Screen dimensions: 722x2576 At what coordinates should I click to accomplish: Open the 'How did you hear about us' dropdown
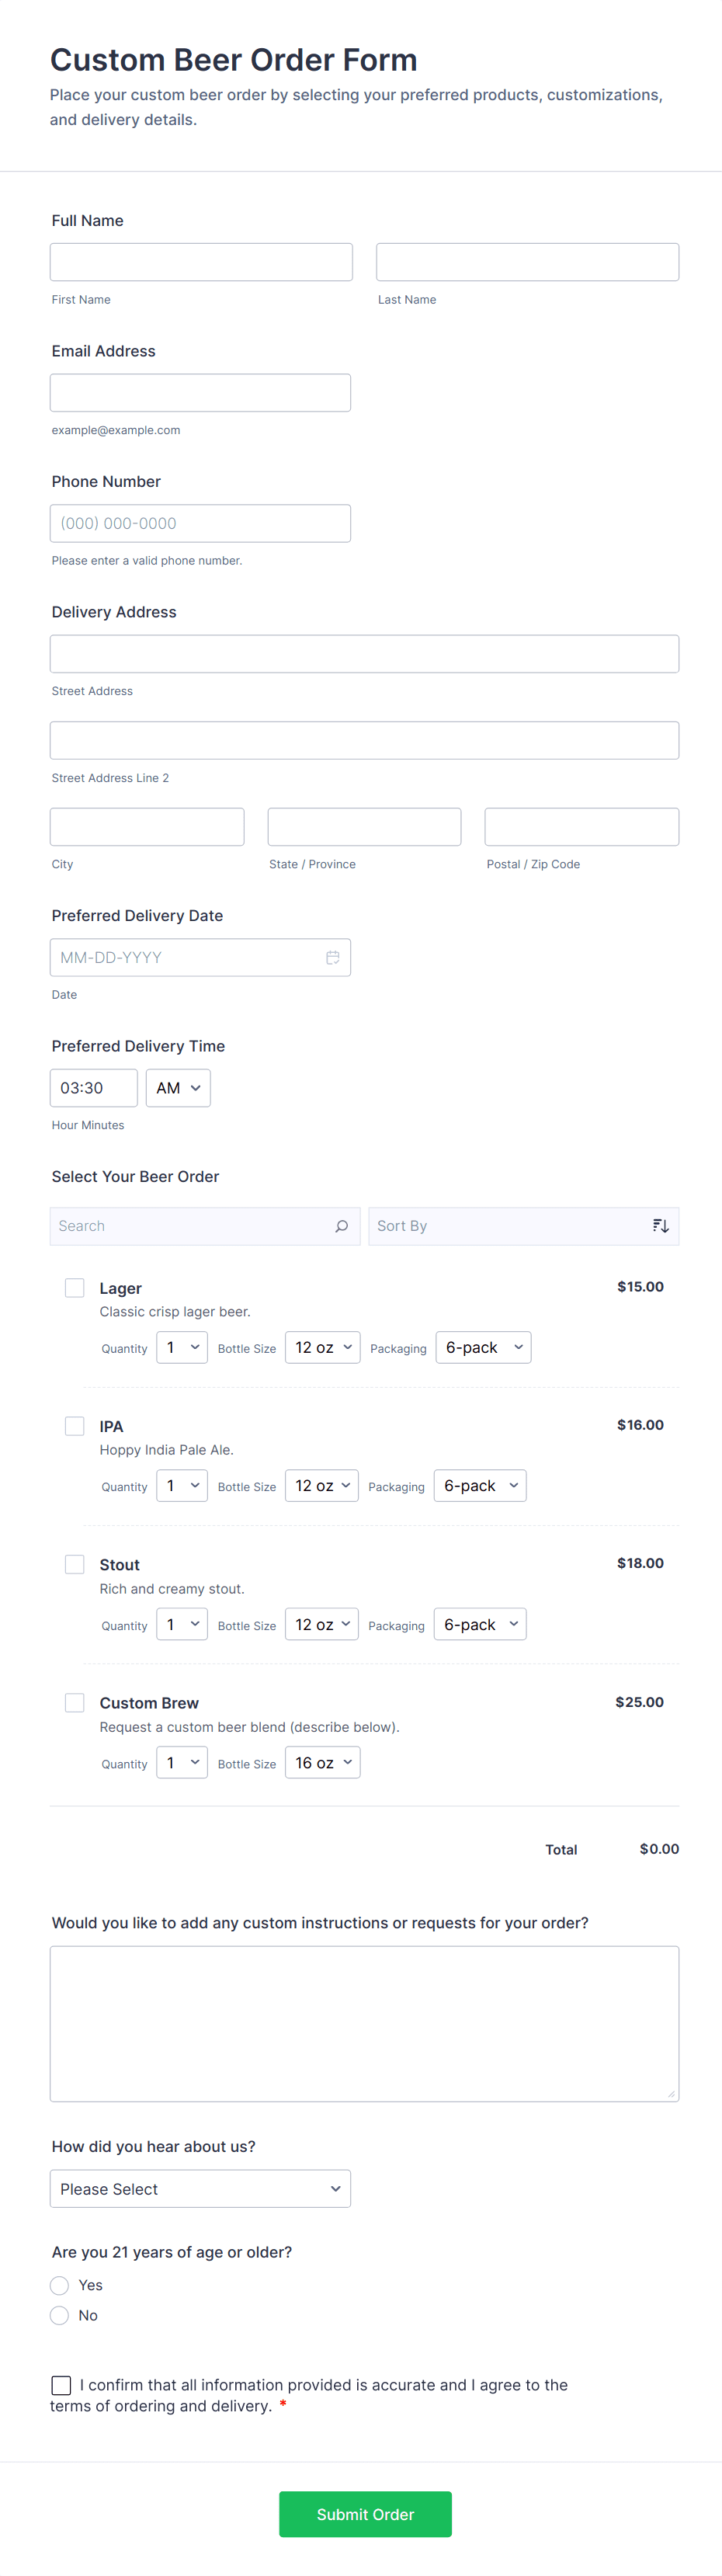pyautogui.click(x=200, y=2189)
